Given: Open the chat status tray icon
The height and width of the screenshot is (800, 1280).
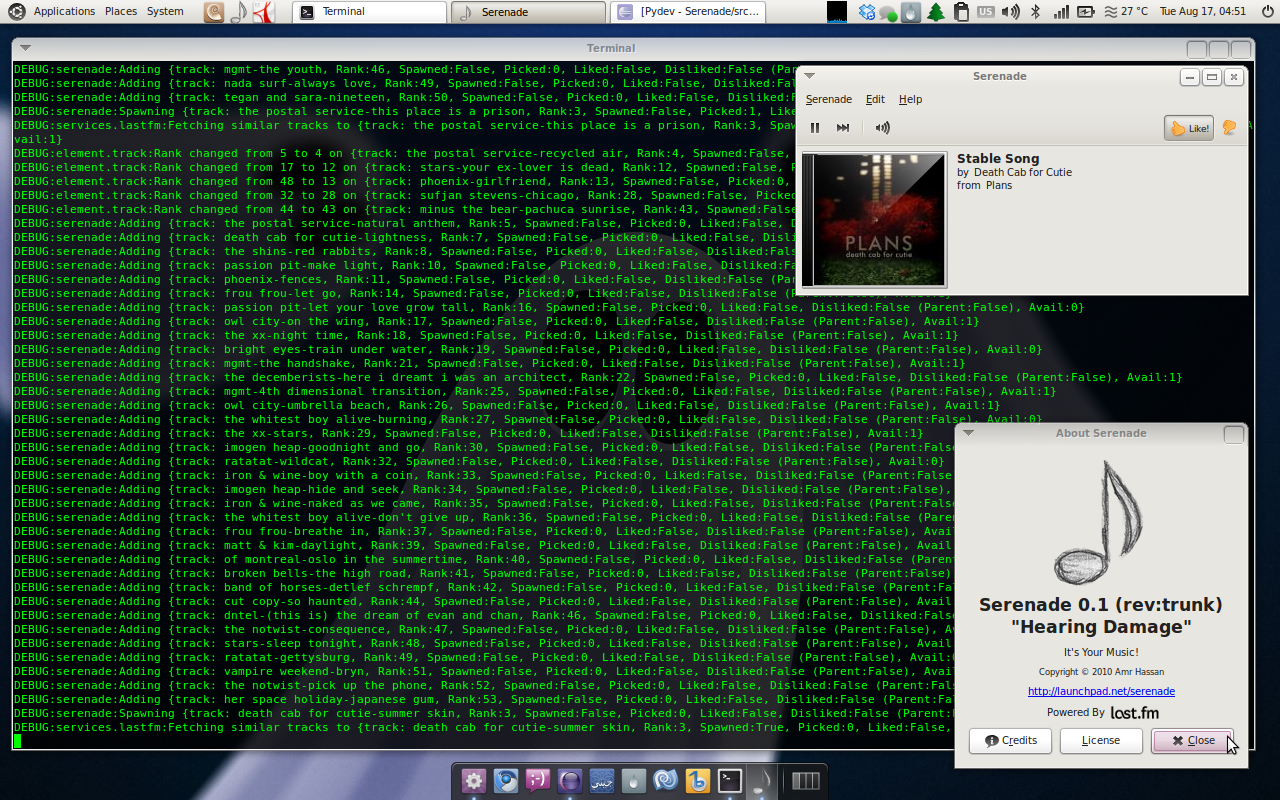Looking at the screenshot, I should (888, 13).
